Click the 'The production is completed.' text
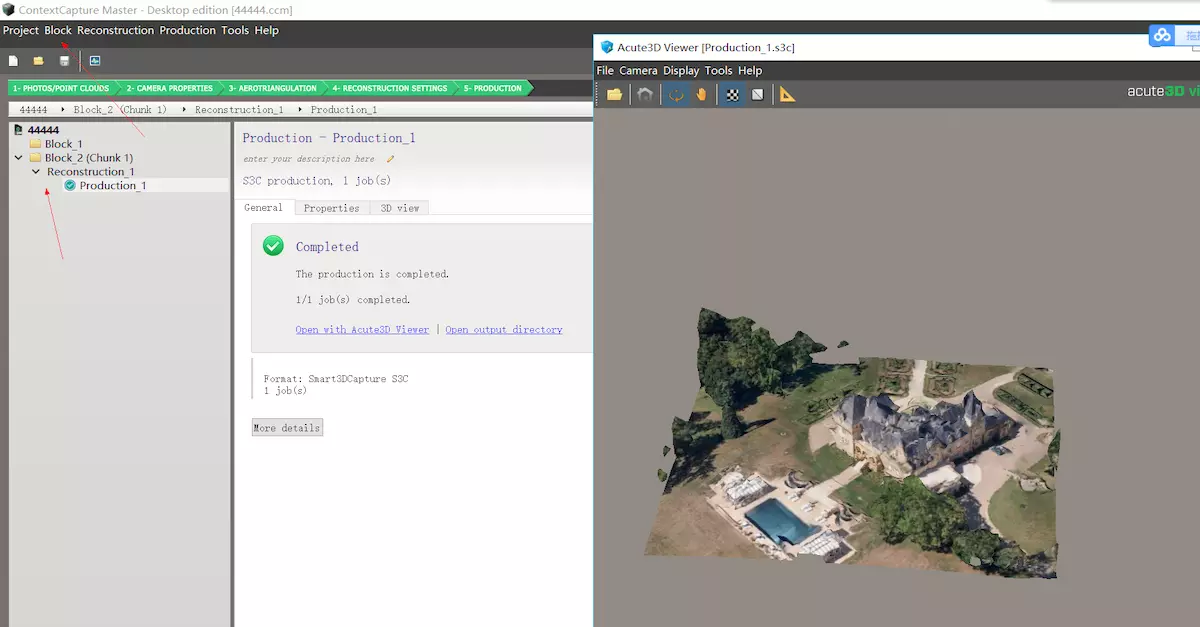The height and width of the screenshot is (627, 1200). tap(372, 274)
